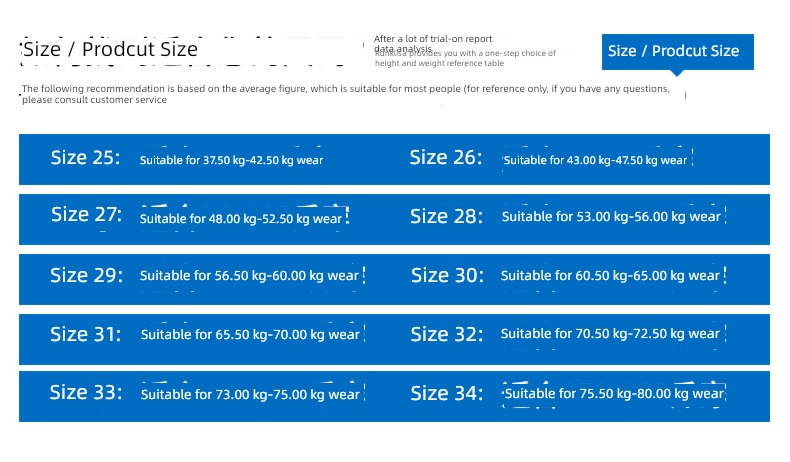Click the trial-on report data analysis text
The image size is (790, 462).
pyautogui.click(x=433, y=43)
